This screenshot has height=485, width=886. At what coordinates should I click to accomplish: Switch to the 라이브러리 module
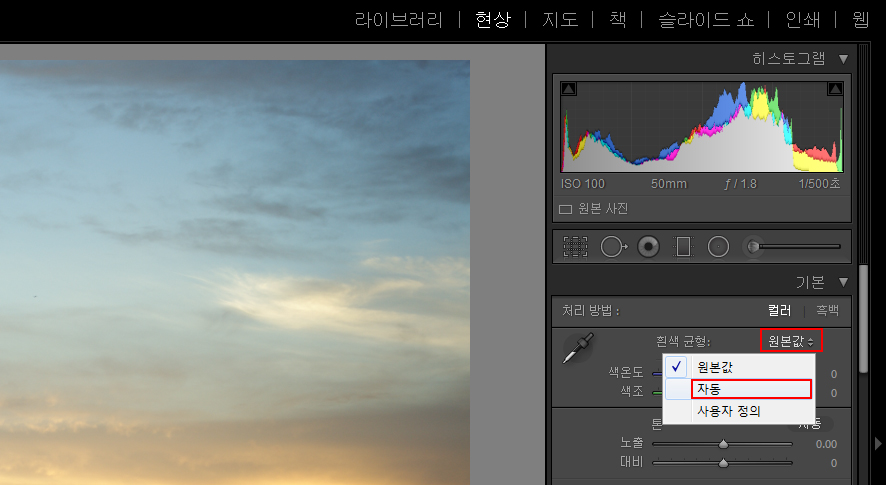click(x=398, y=20)
